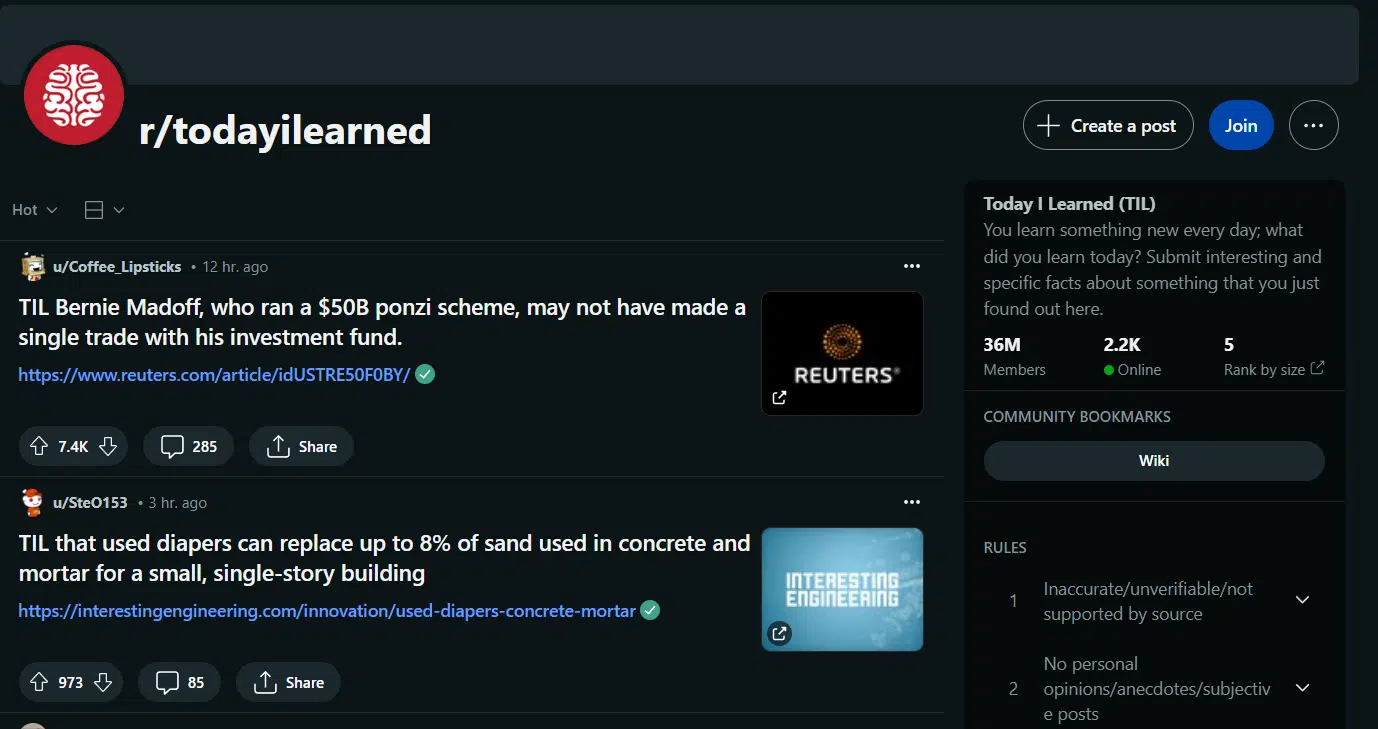This screenshot has width=1378, height=729.
Task: Upvote the used diapers concrete post
Action: 39,683
